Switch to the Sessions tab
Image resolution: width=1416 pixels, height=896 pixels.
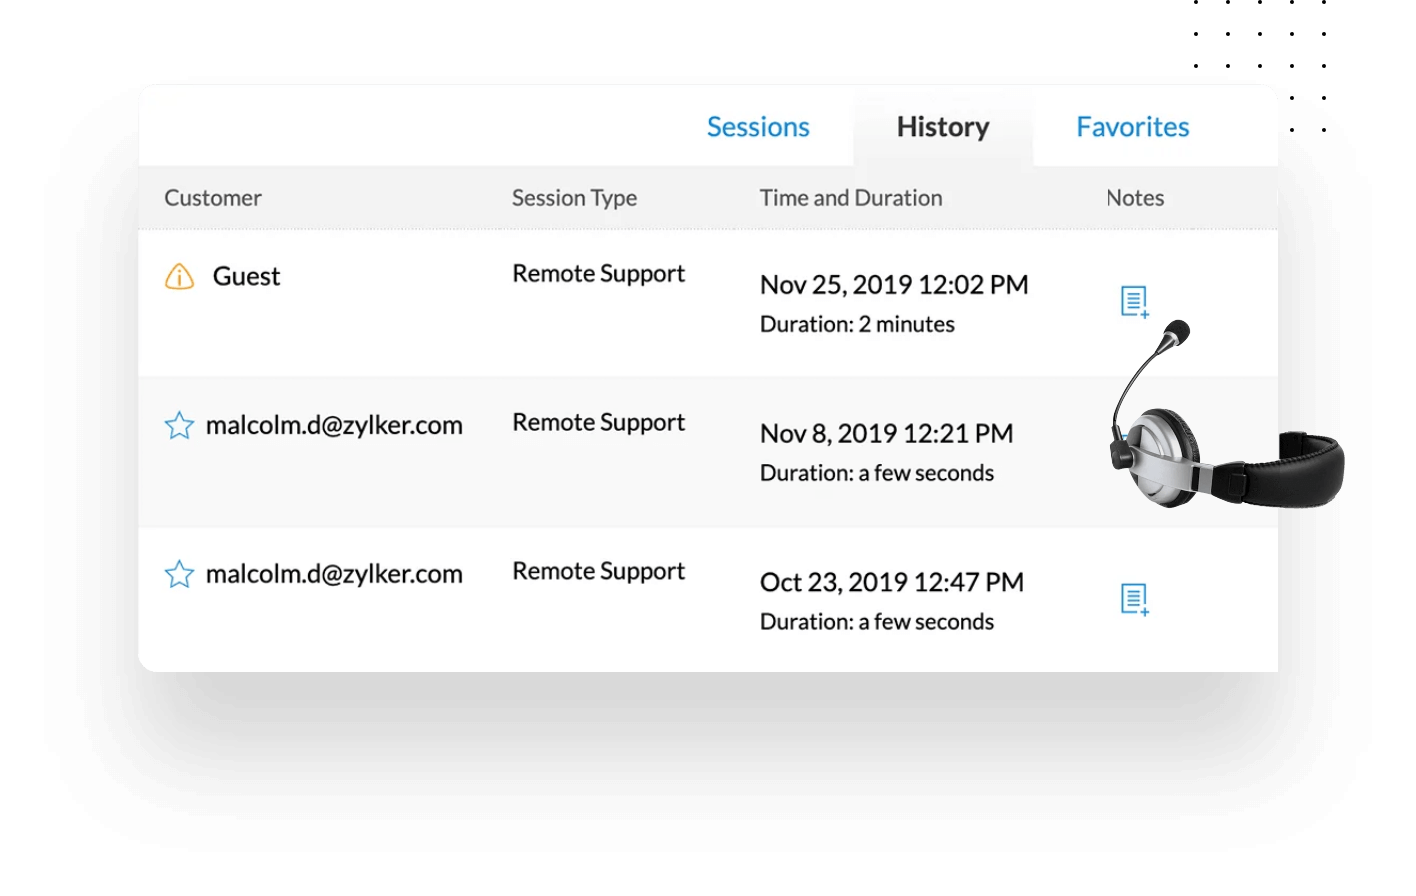click(758, 127)
